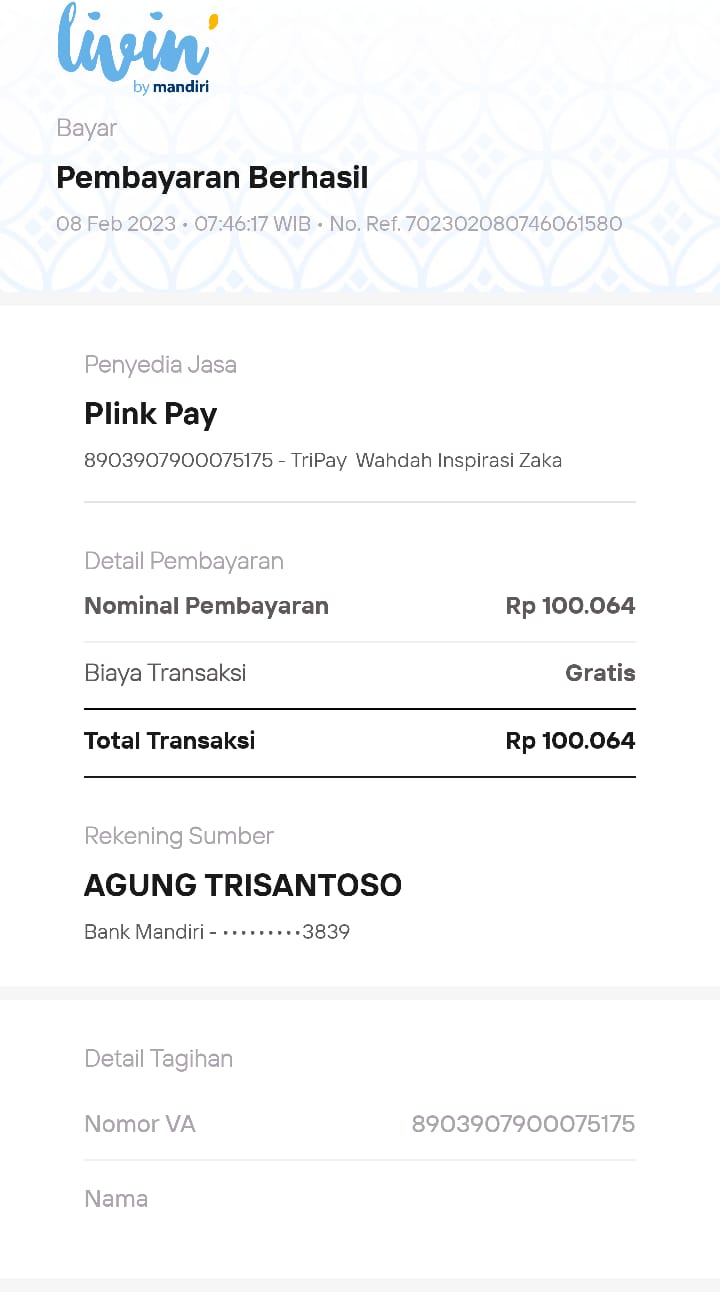Select the Nominal Pembayaran amount Rp 100.064

570,606
